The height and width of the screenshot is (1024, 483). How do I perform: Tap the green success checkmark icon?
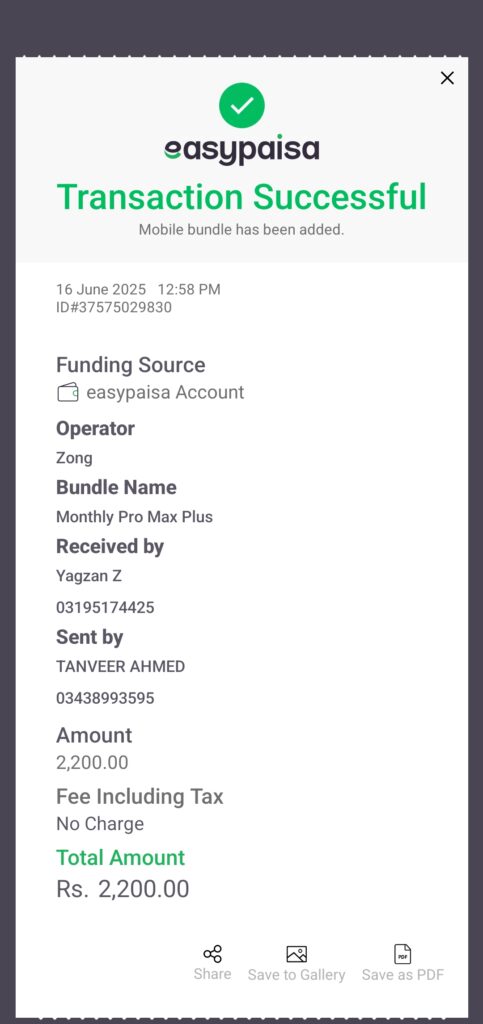(x=242, y=105)
